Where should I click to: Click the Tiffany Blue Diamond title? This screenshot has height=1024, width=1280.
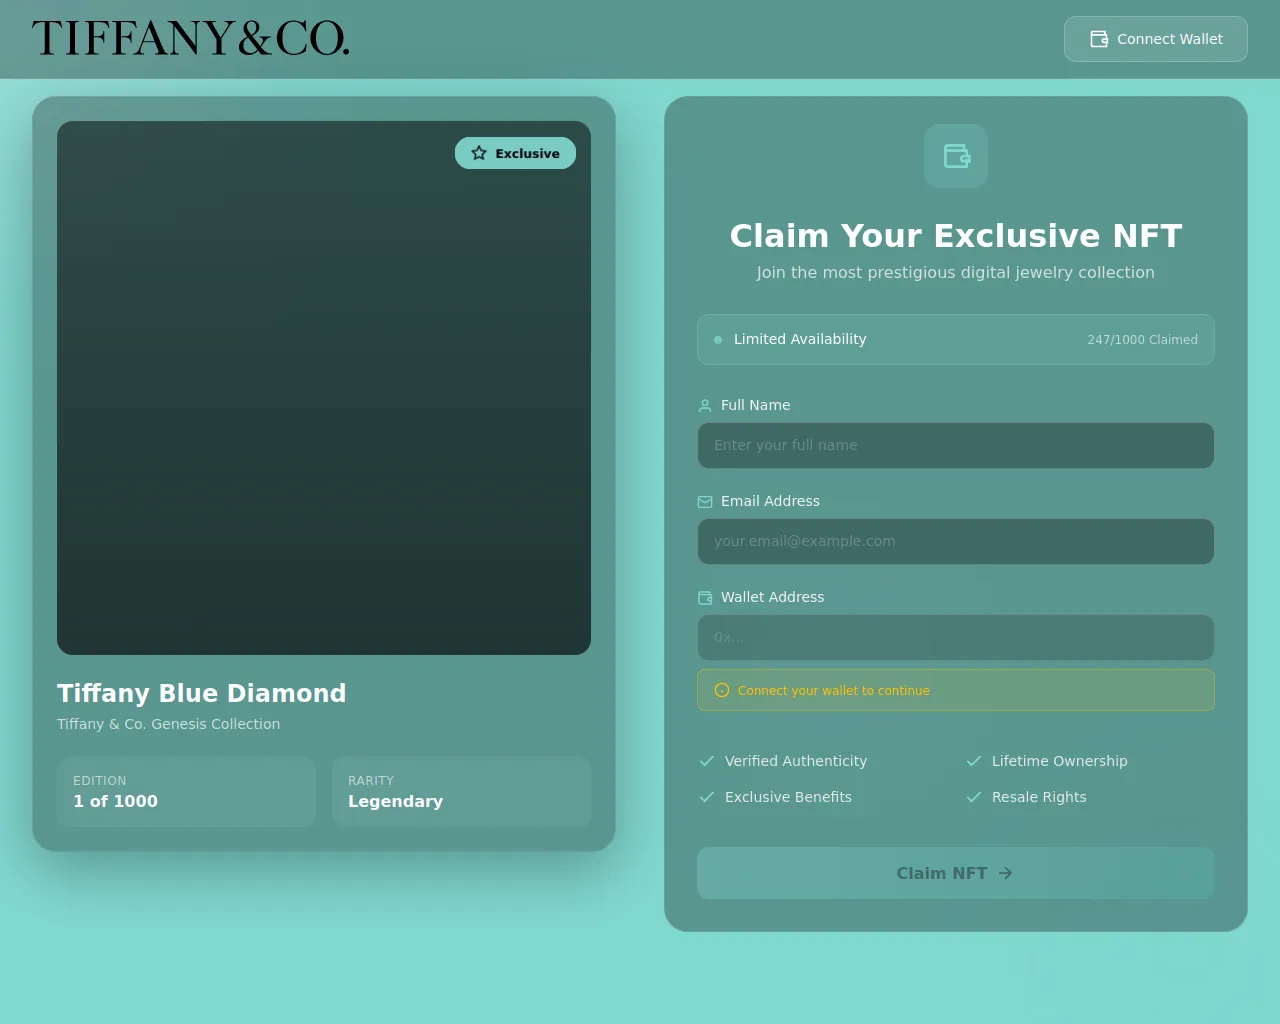point(202,693)
